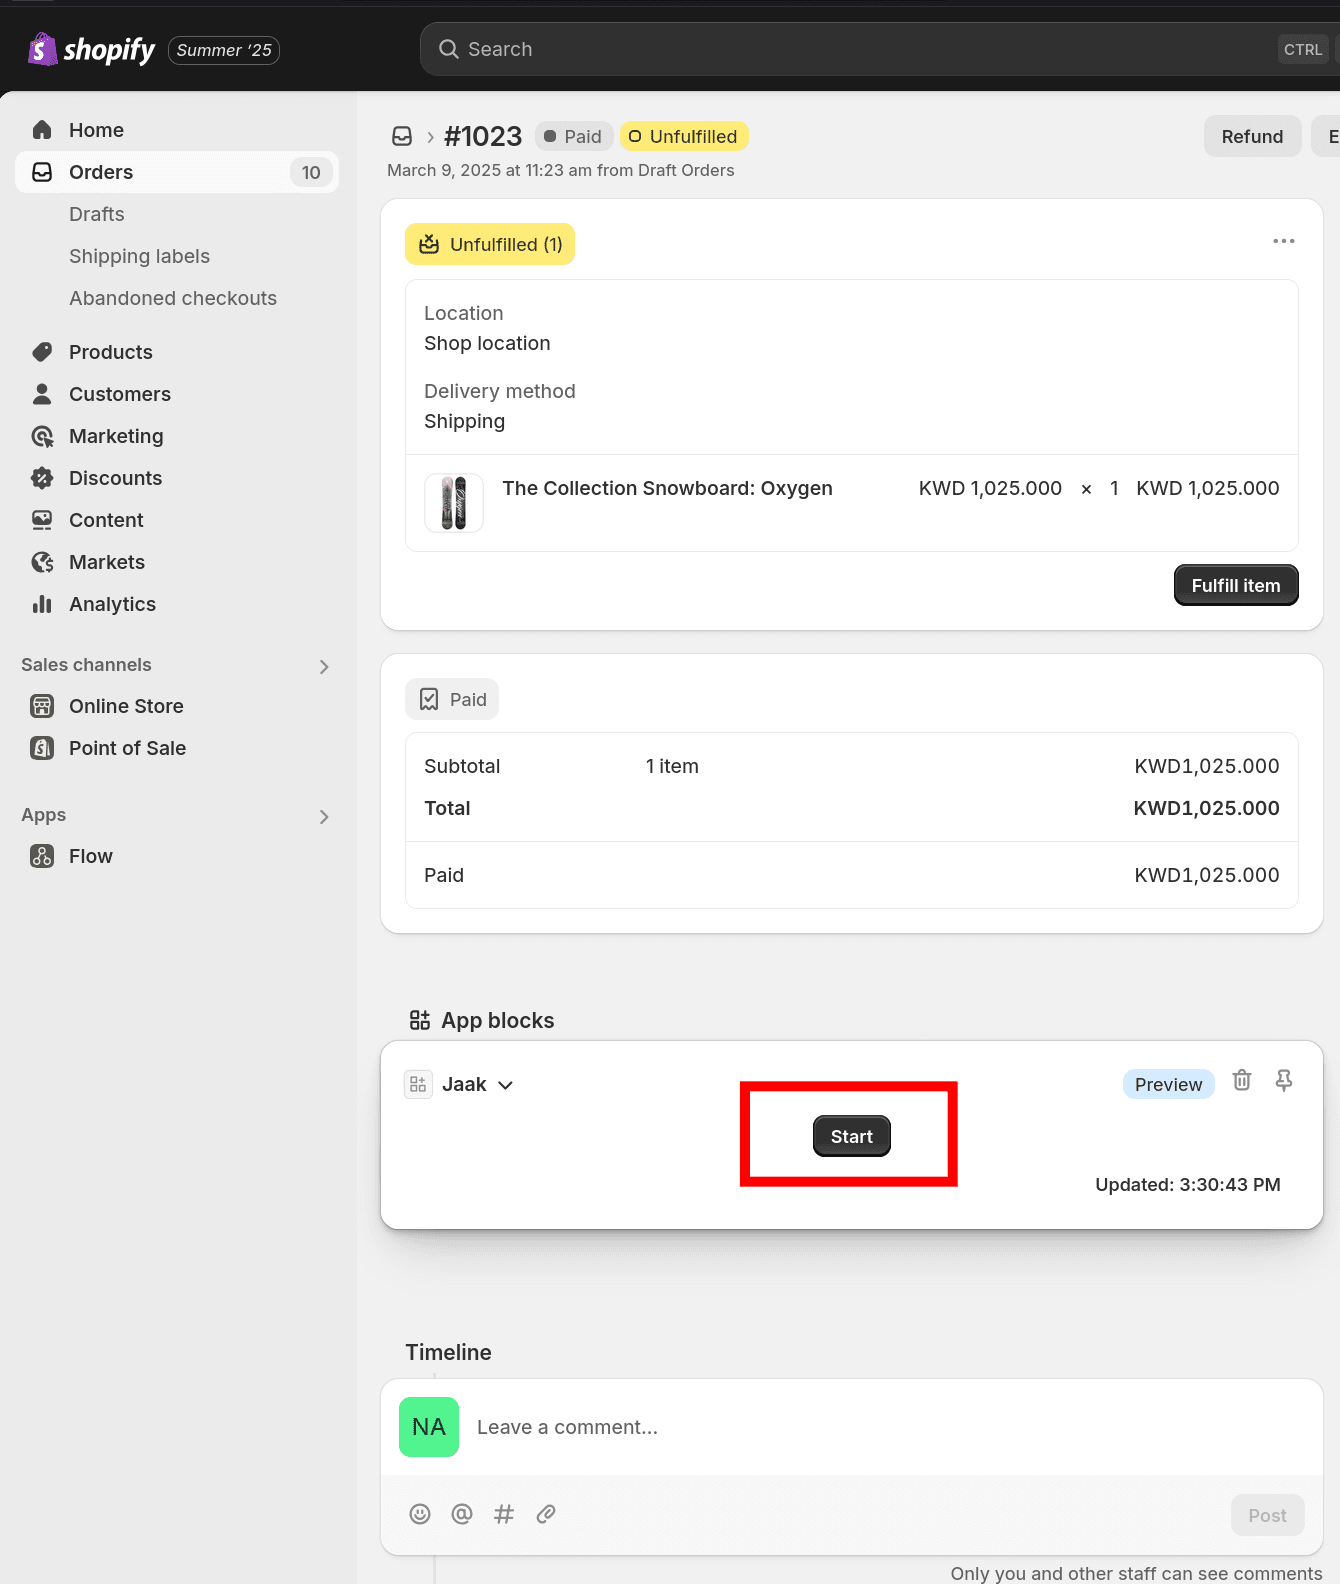This screenshot has height=1584, width=1340.
Task: Open The Collection Snowboard: Oxygen link
Action: [667, 488]
